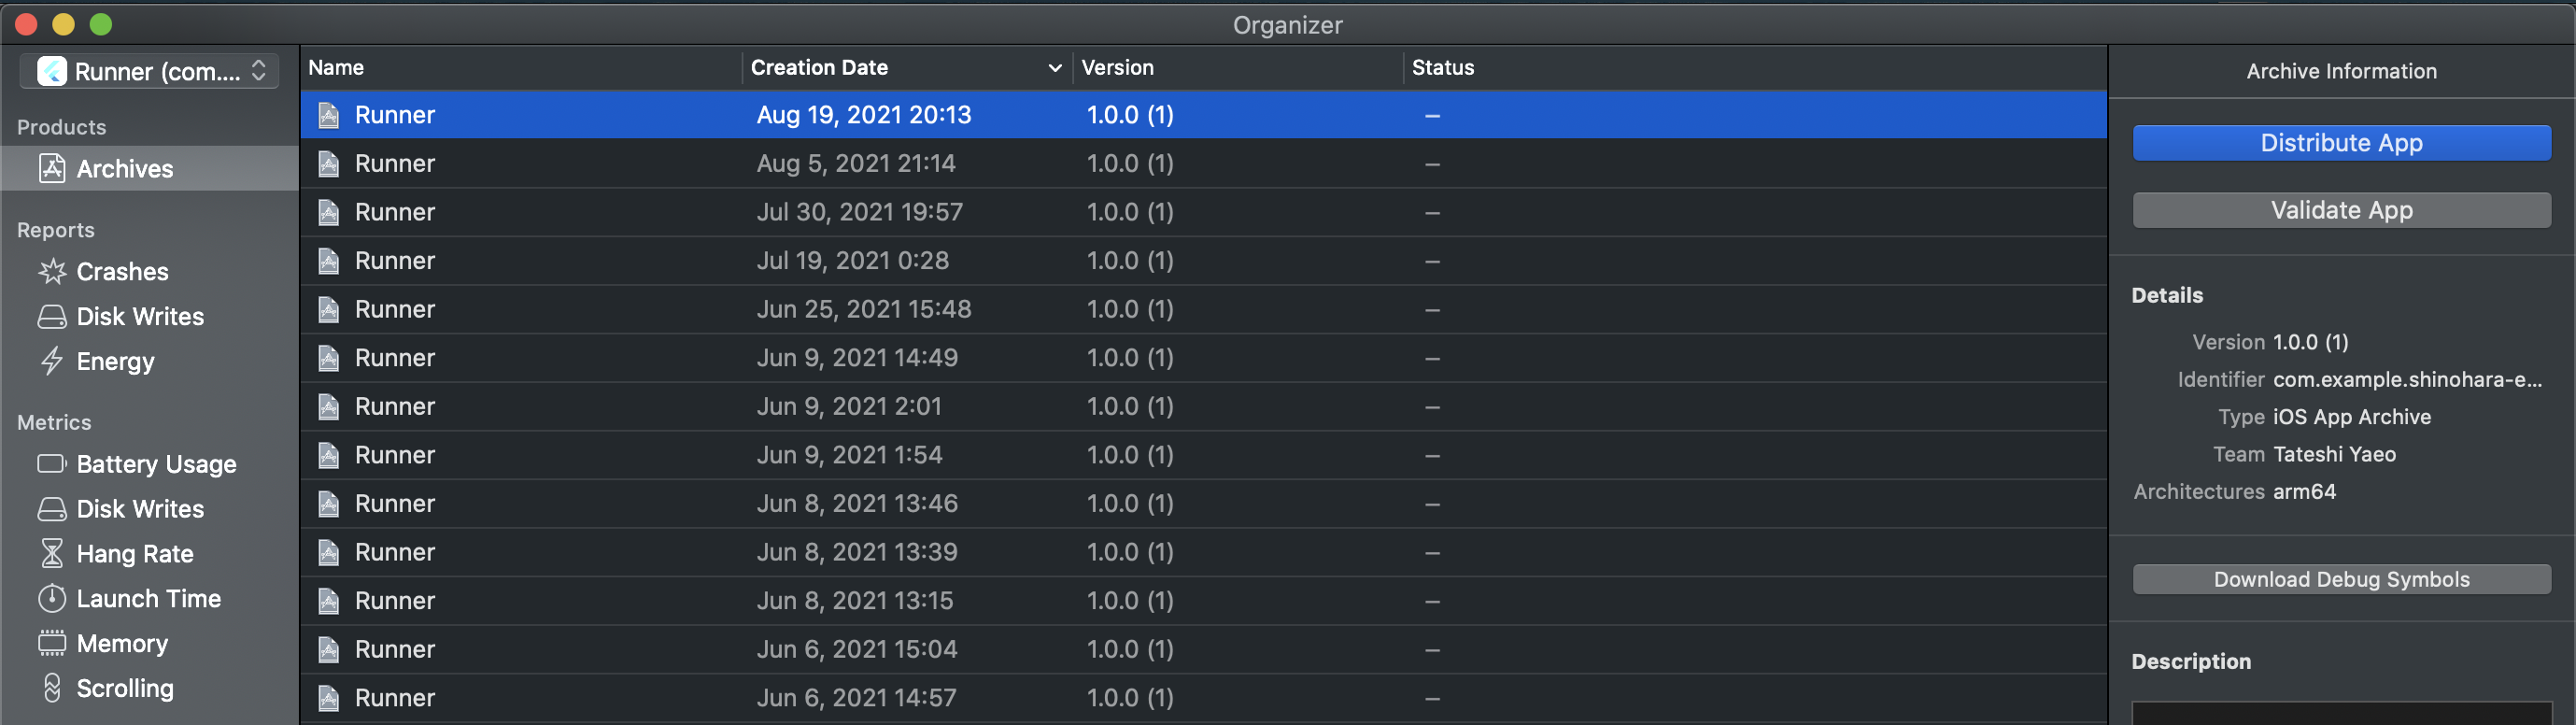Click archive icon for Aug 19, 2021 archive
Screen dimensions: 2576x725
pyautogui.click(x=329, y=115)
